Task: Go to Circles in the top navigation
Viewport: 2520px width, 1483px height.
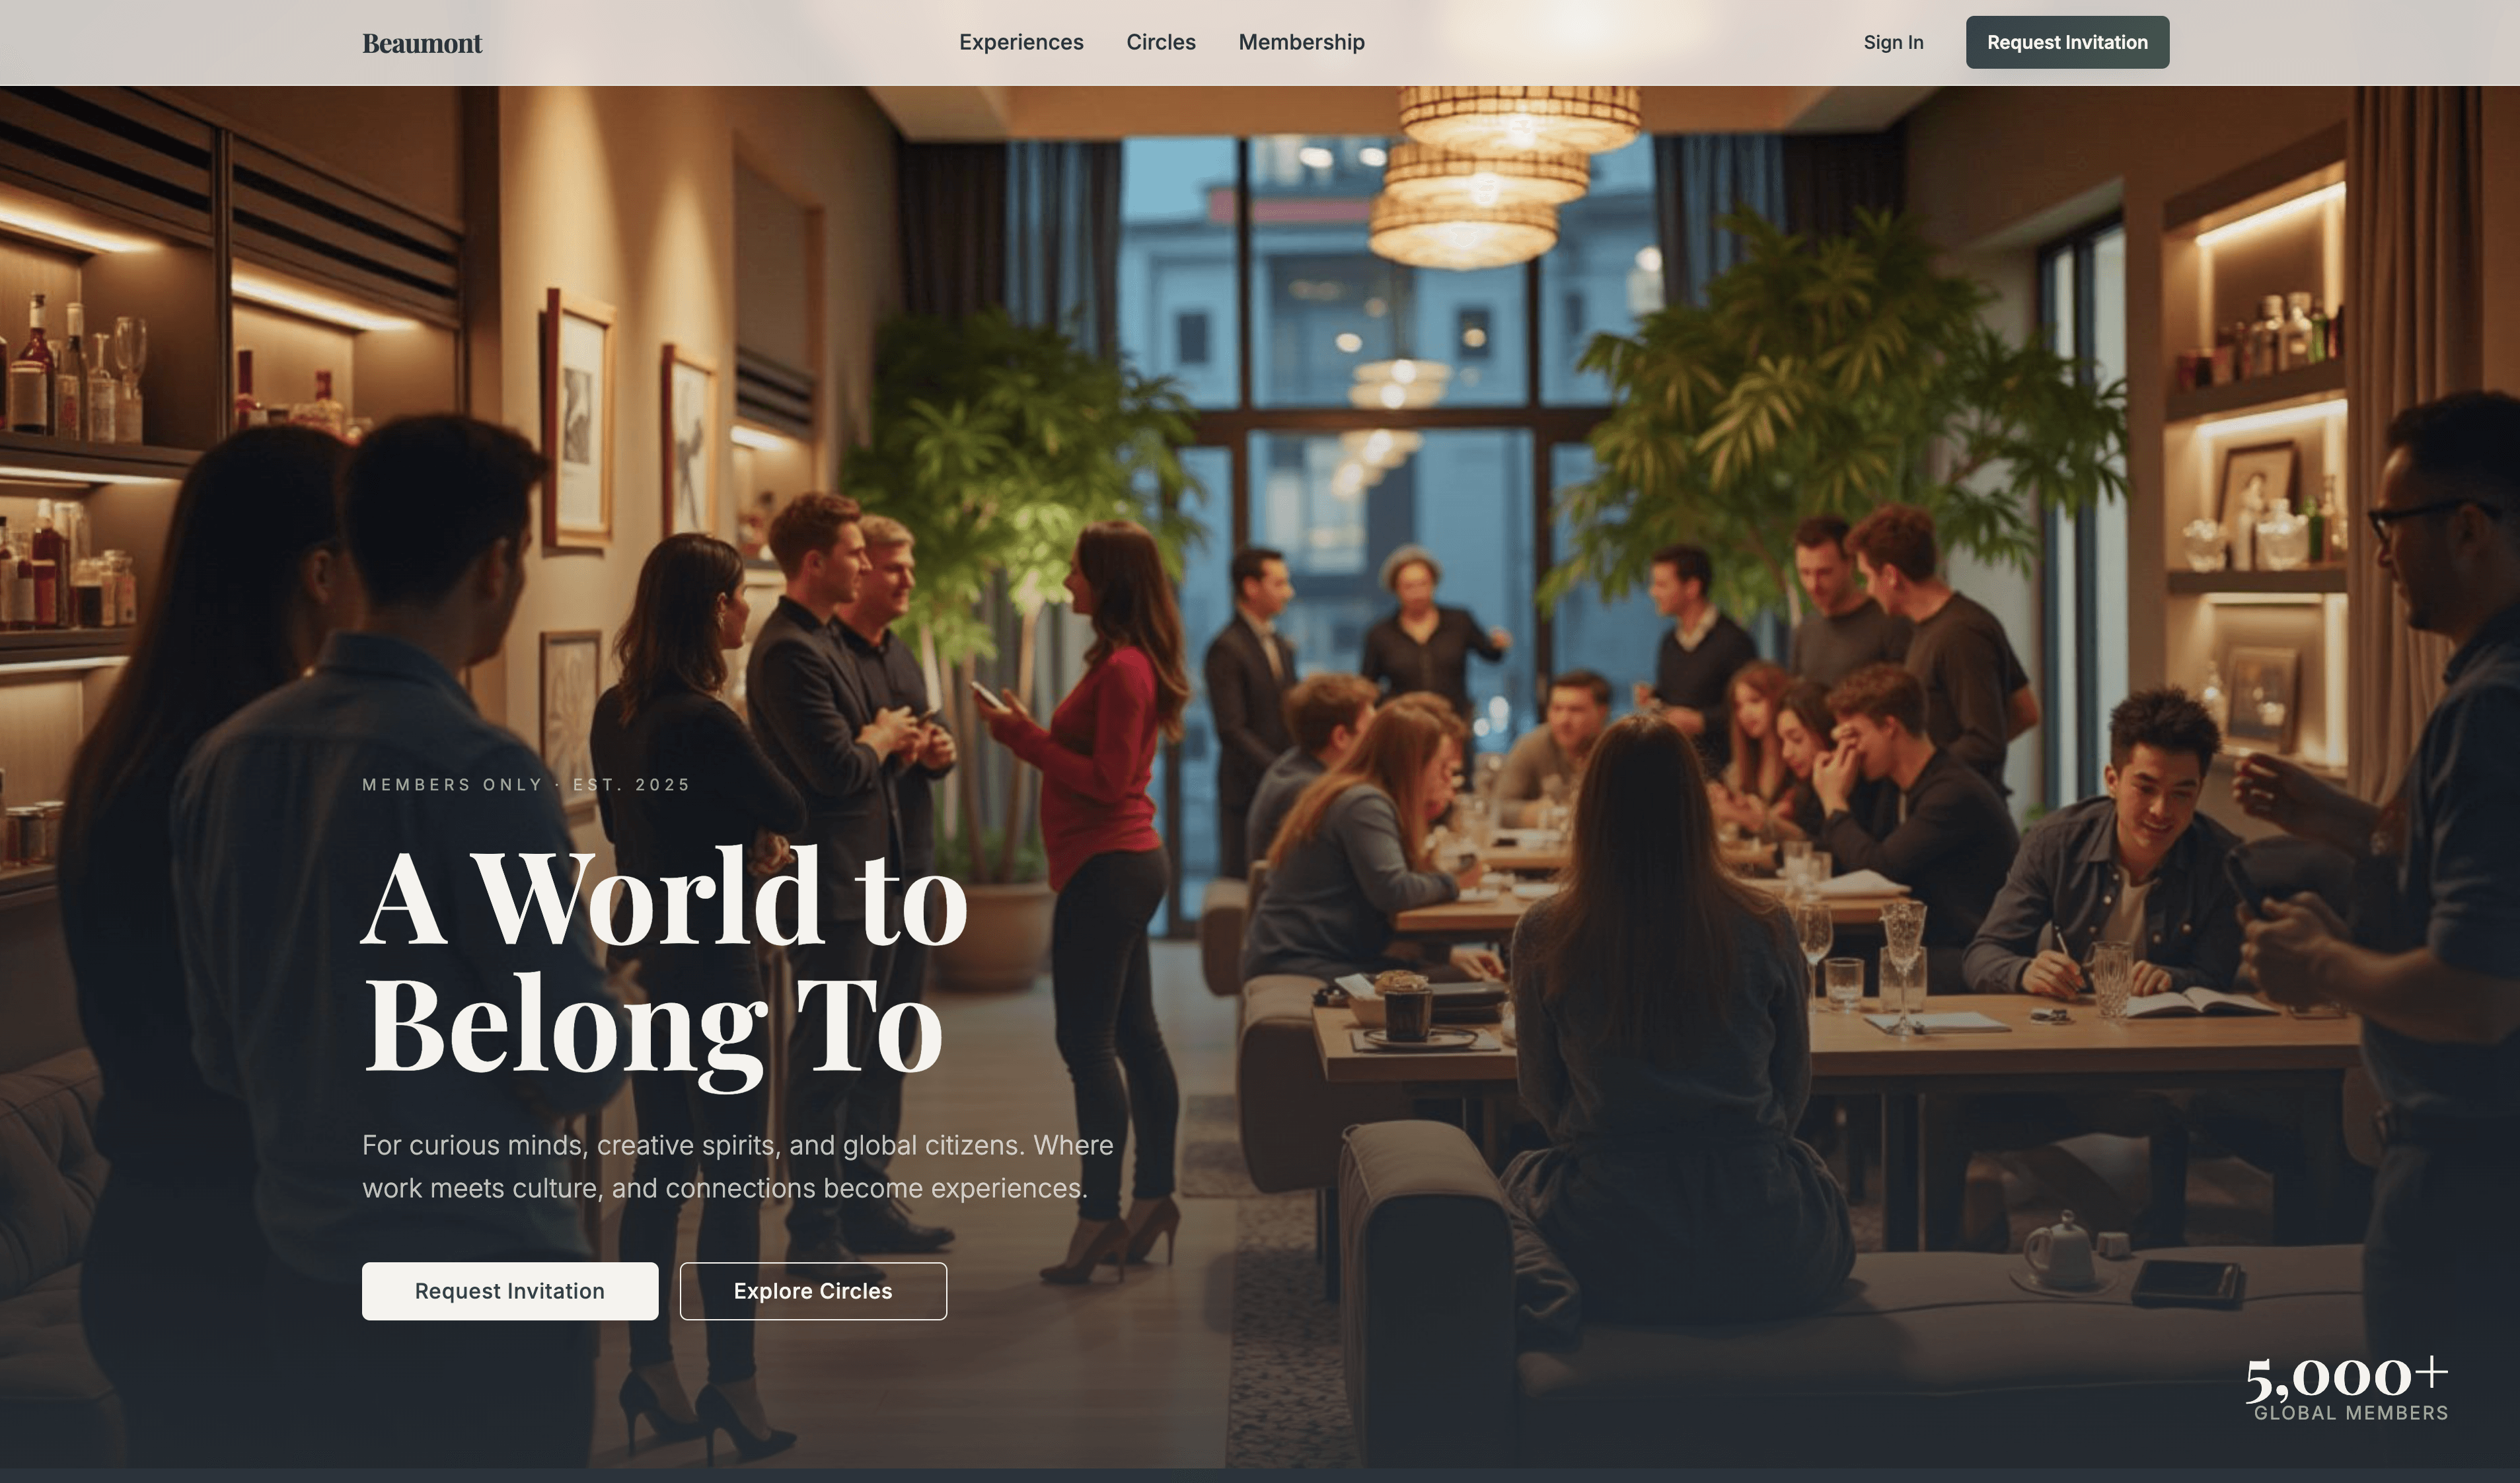Action: click(x=1161, y=42)
